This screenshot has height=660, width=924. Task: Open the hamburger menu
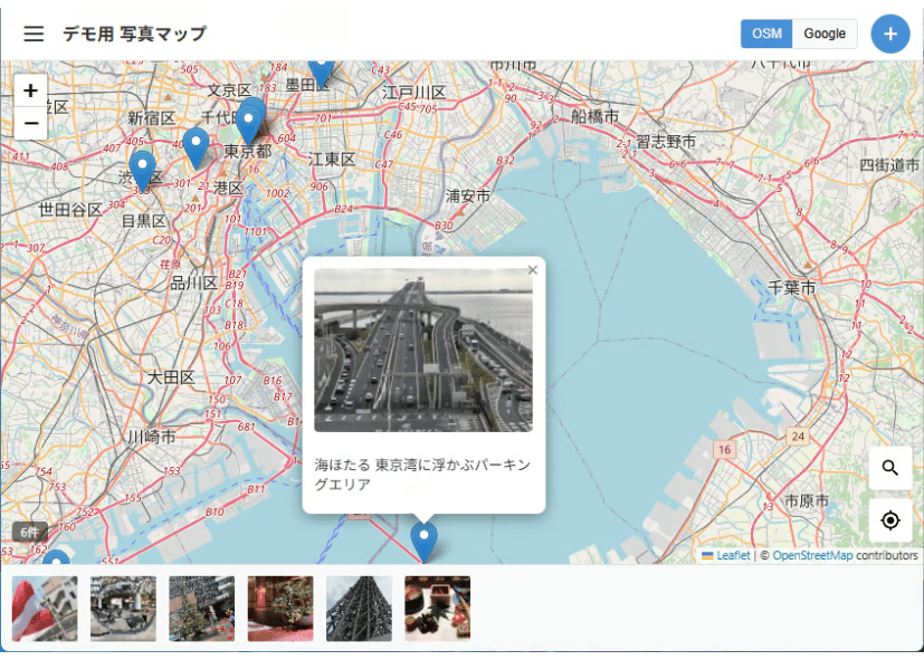tap(34, 34)
